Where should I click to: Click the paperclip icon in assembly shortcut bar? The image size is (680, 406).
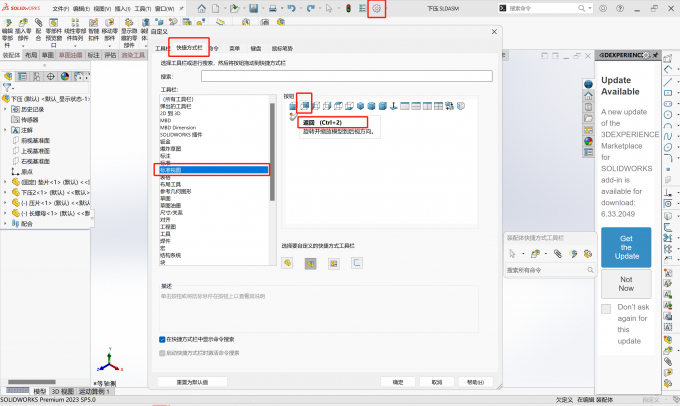(558, 254)
